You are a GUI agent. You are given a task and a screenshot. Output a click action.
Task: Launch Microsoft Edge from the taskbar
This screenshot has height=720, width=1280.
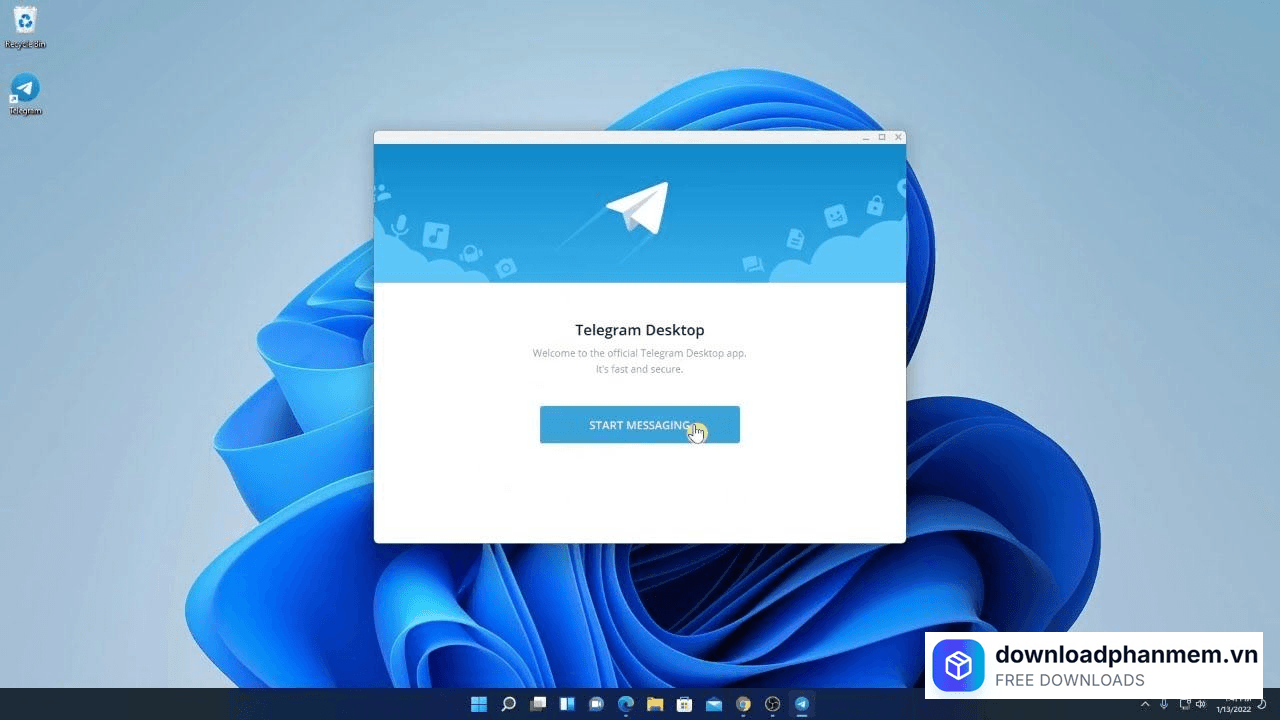coord(626,703)
